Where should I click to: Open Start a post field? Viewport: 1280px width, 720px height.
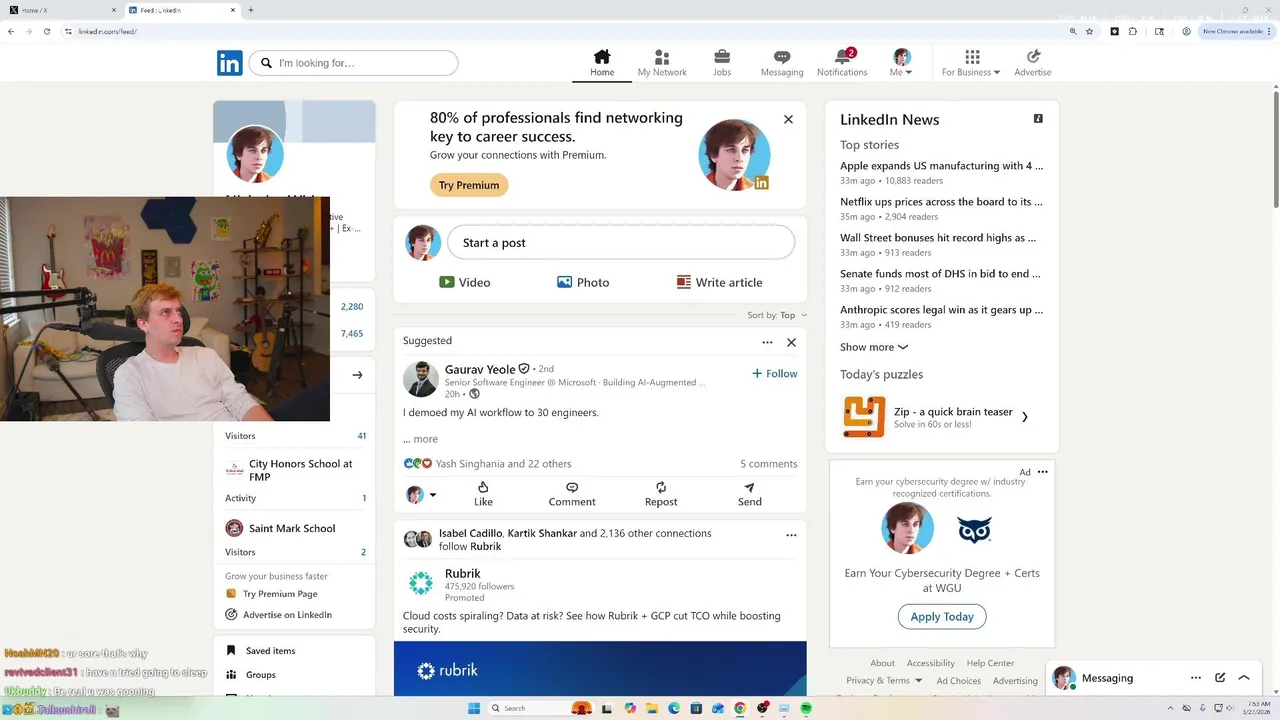(621, 242)
